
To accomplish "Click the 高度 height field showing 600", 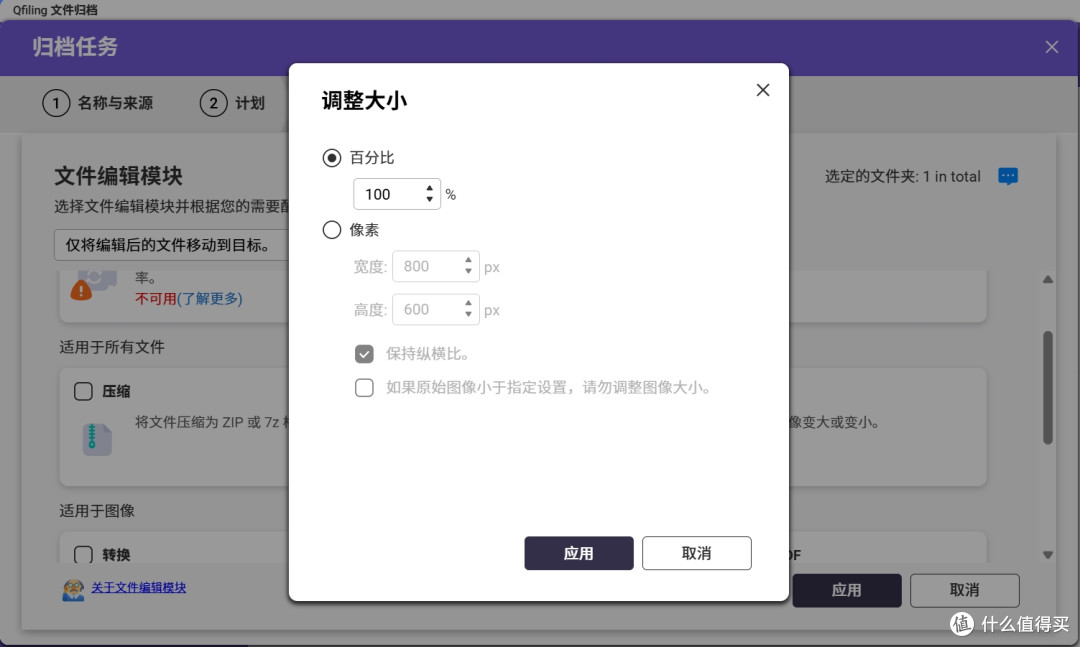I will click(x=435, y=309).
